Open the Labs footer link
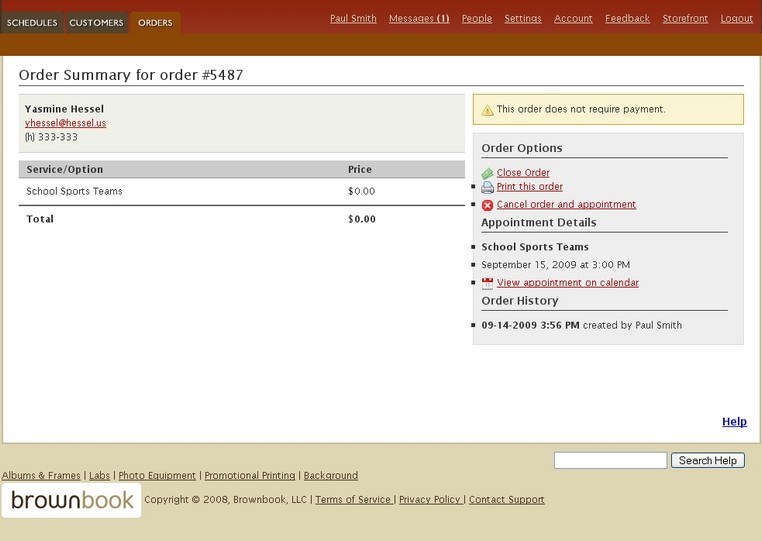The image size is (762, 541). (100, 475)
